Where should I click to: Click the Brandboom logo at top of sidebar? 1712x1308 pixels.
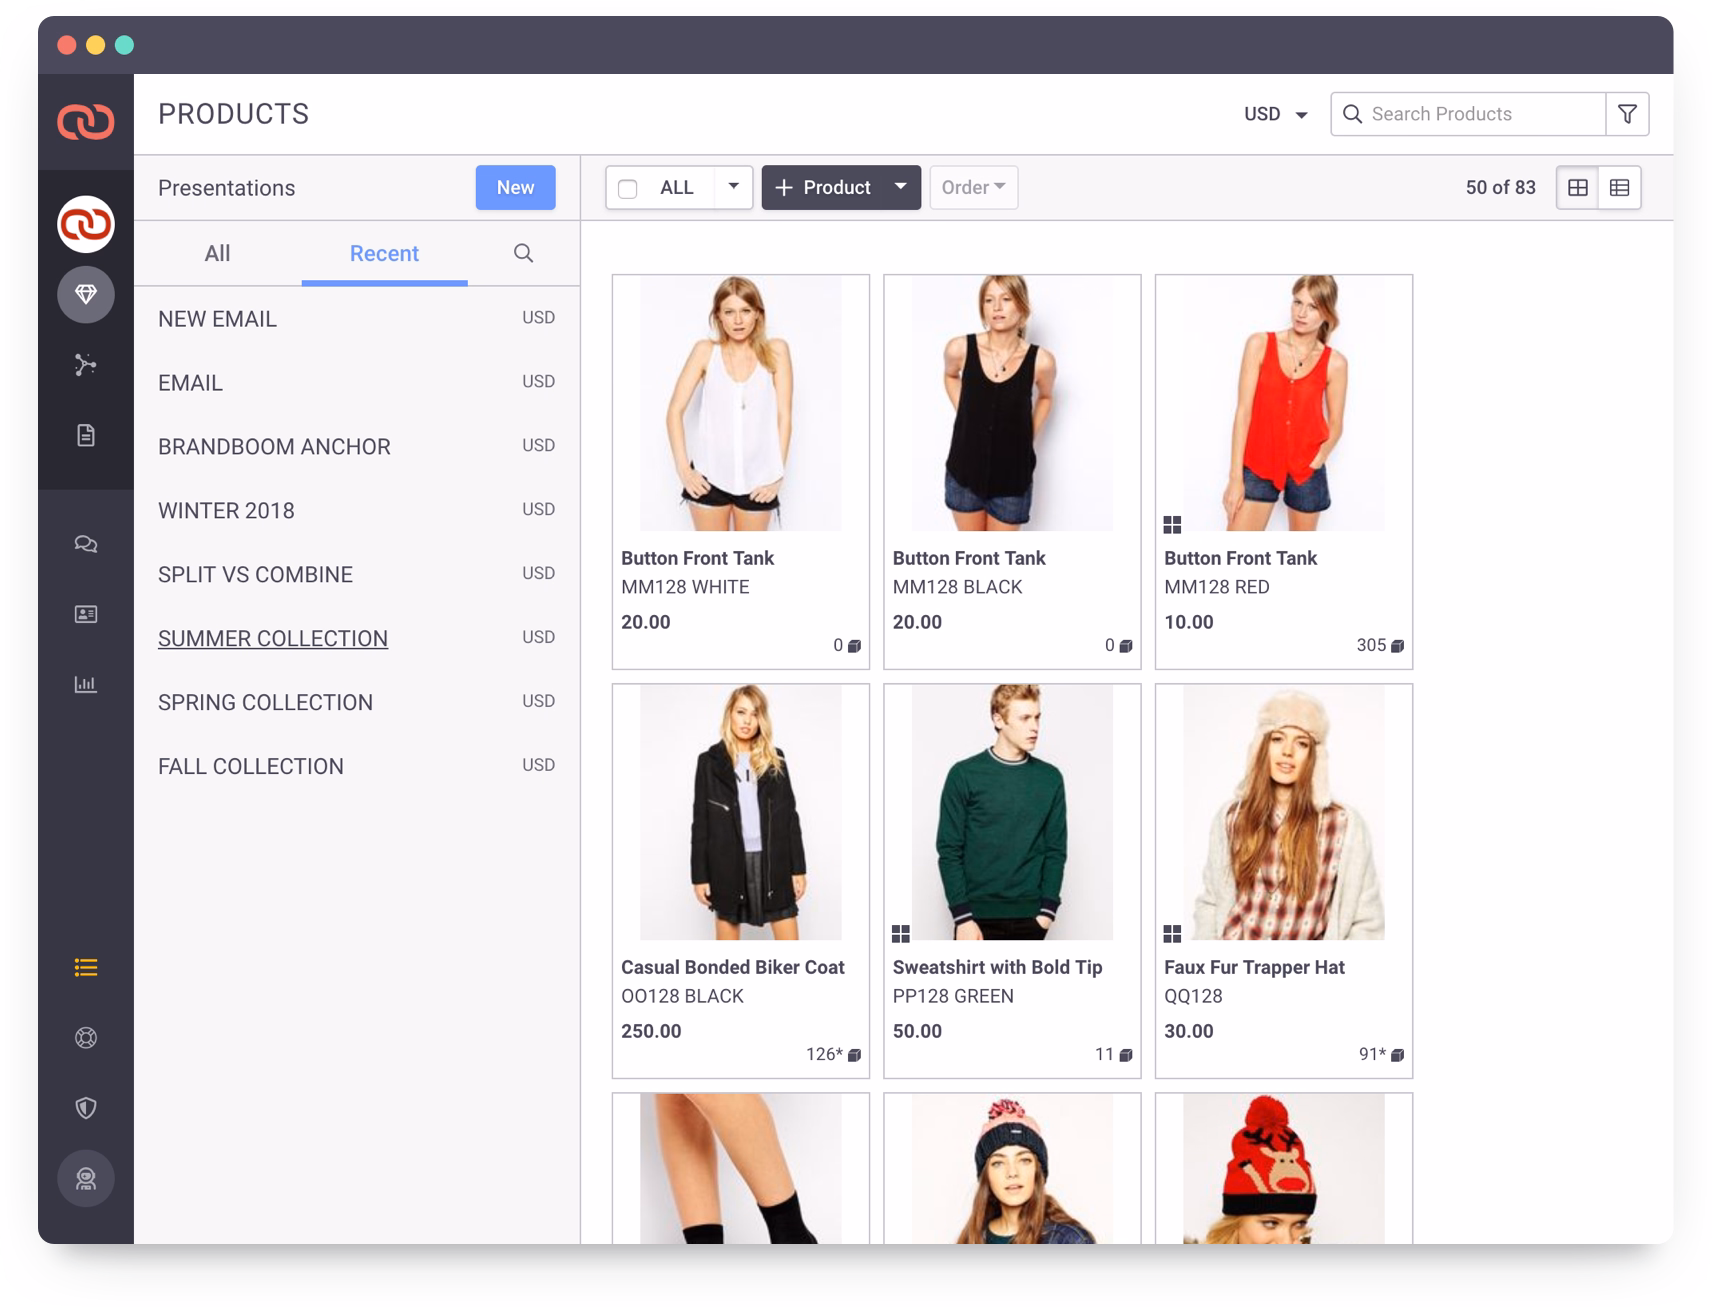[86, 122]
